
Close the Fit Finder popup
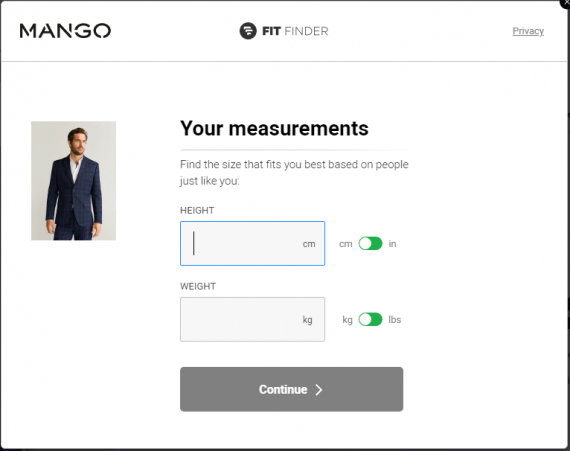[x=565, y=3]
